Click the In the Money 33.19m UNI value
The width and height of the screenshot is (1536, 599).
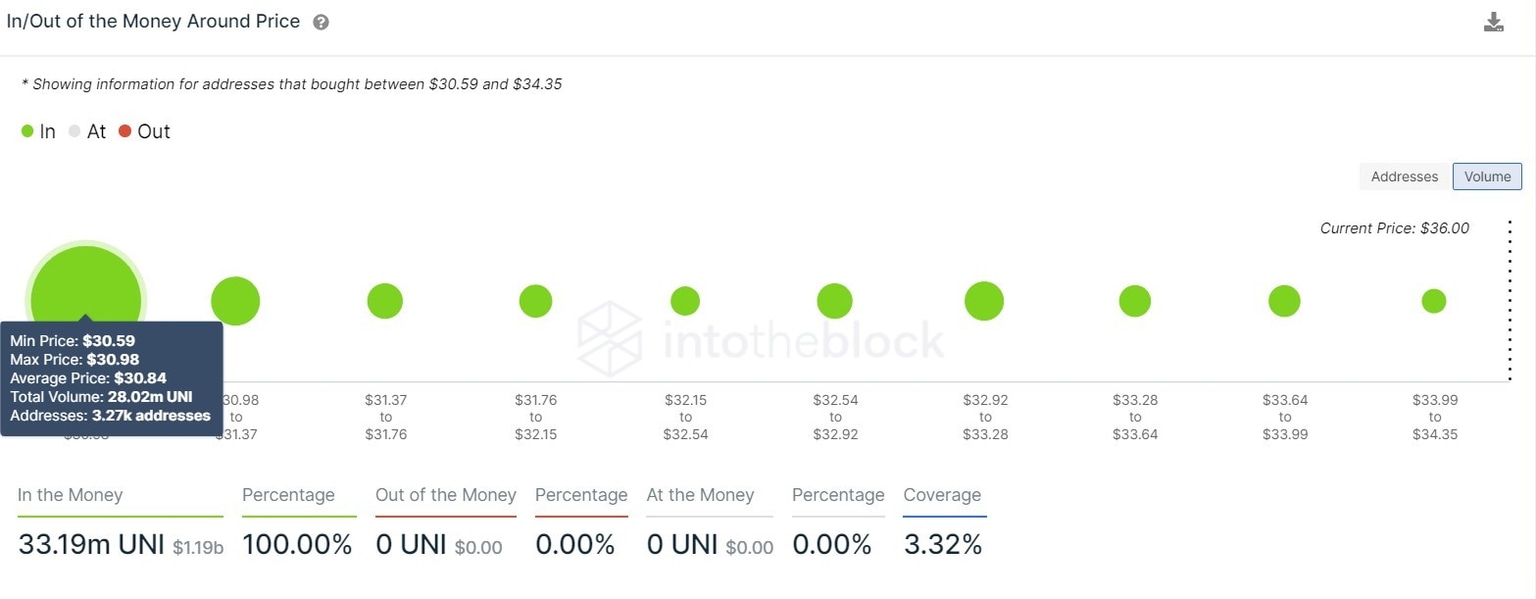91,545
